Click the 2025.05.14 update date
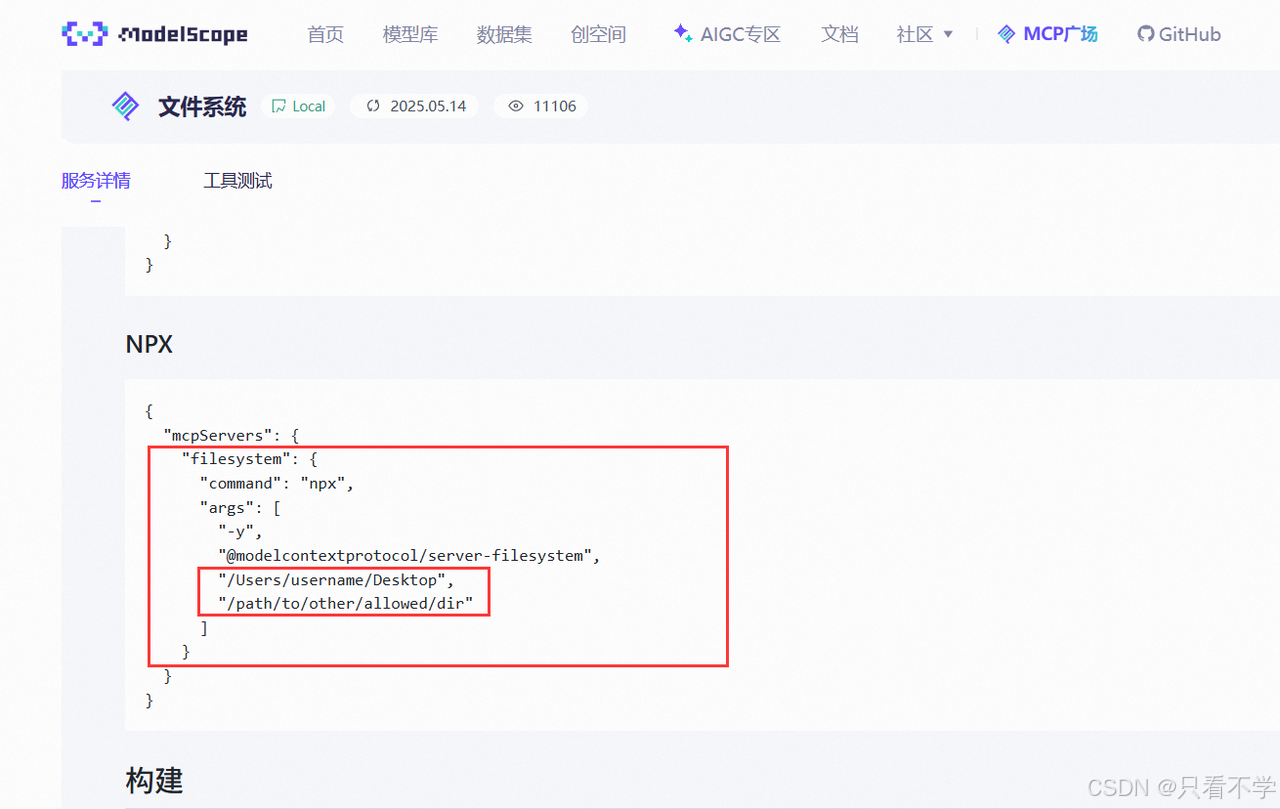1280x809 pixels. click(428, 106)
